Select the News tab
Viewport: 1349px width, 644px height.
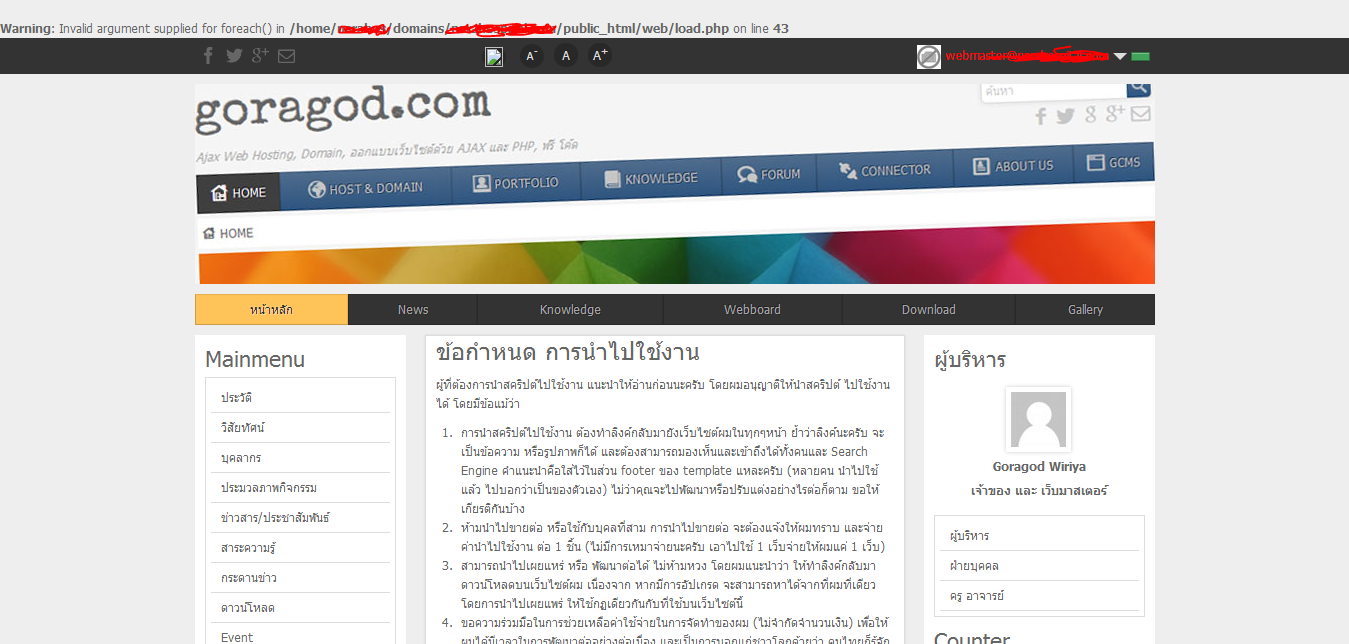413,310
